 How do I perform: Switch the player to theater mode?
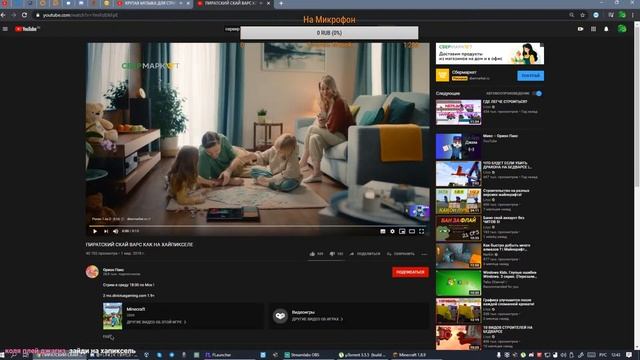coord(412,231)
